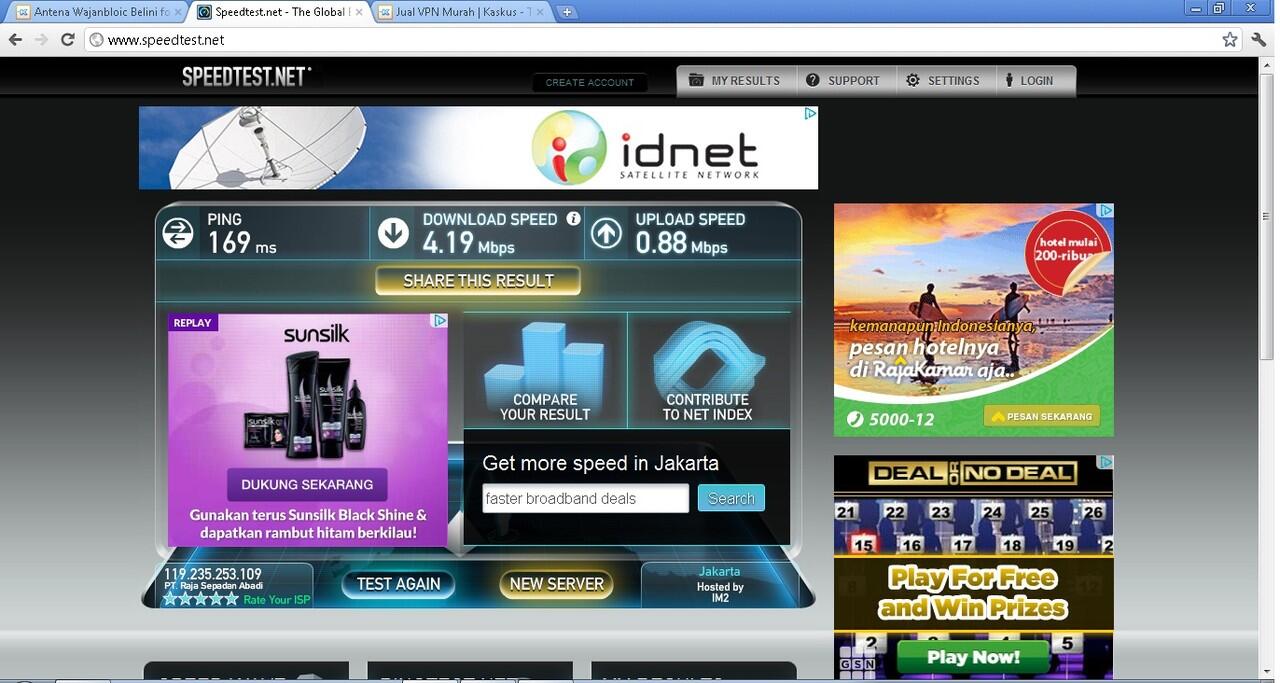Screen dimensions: 1280x683
Task: Click download speed info icon
Action: (x=573, y=218)
